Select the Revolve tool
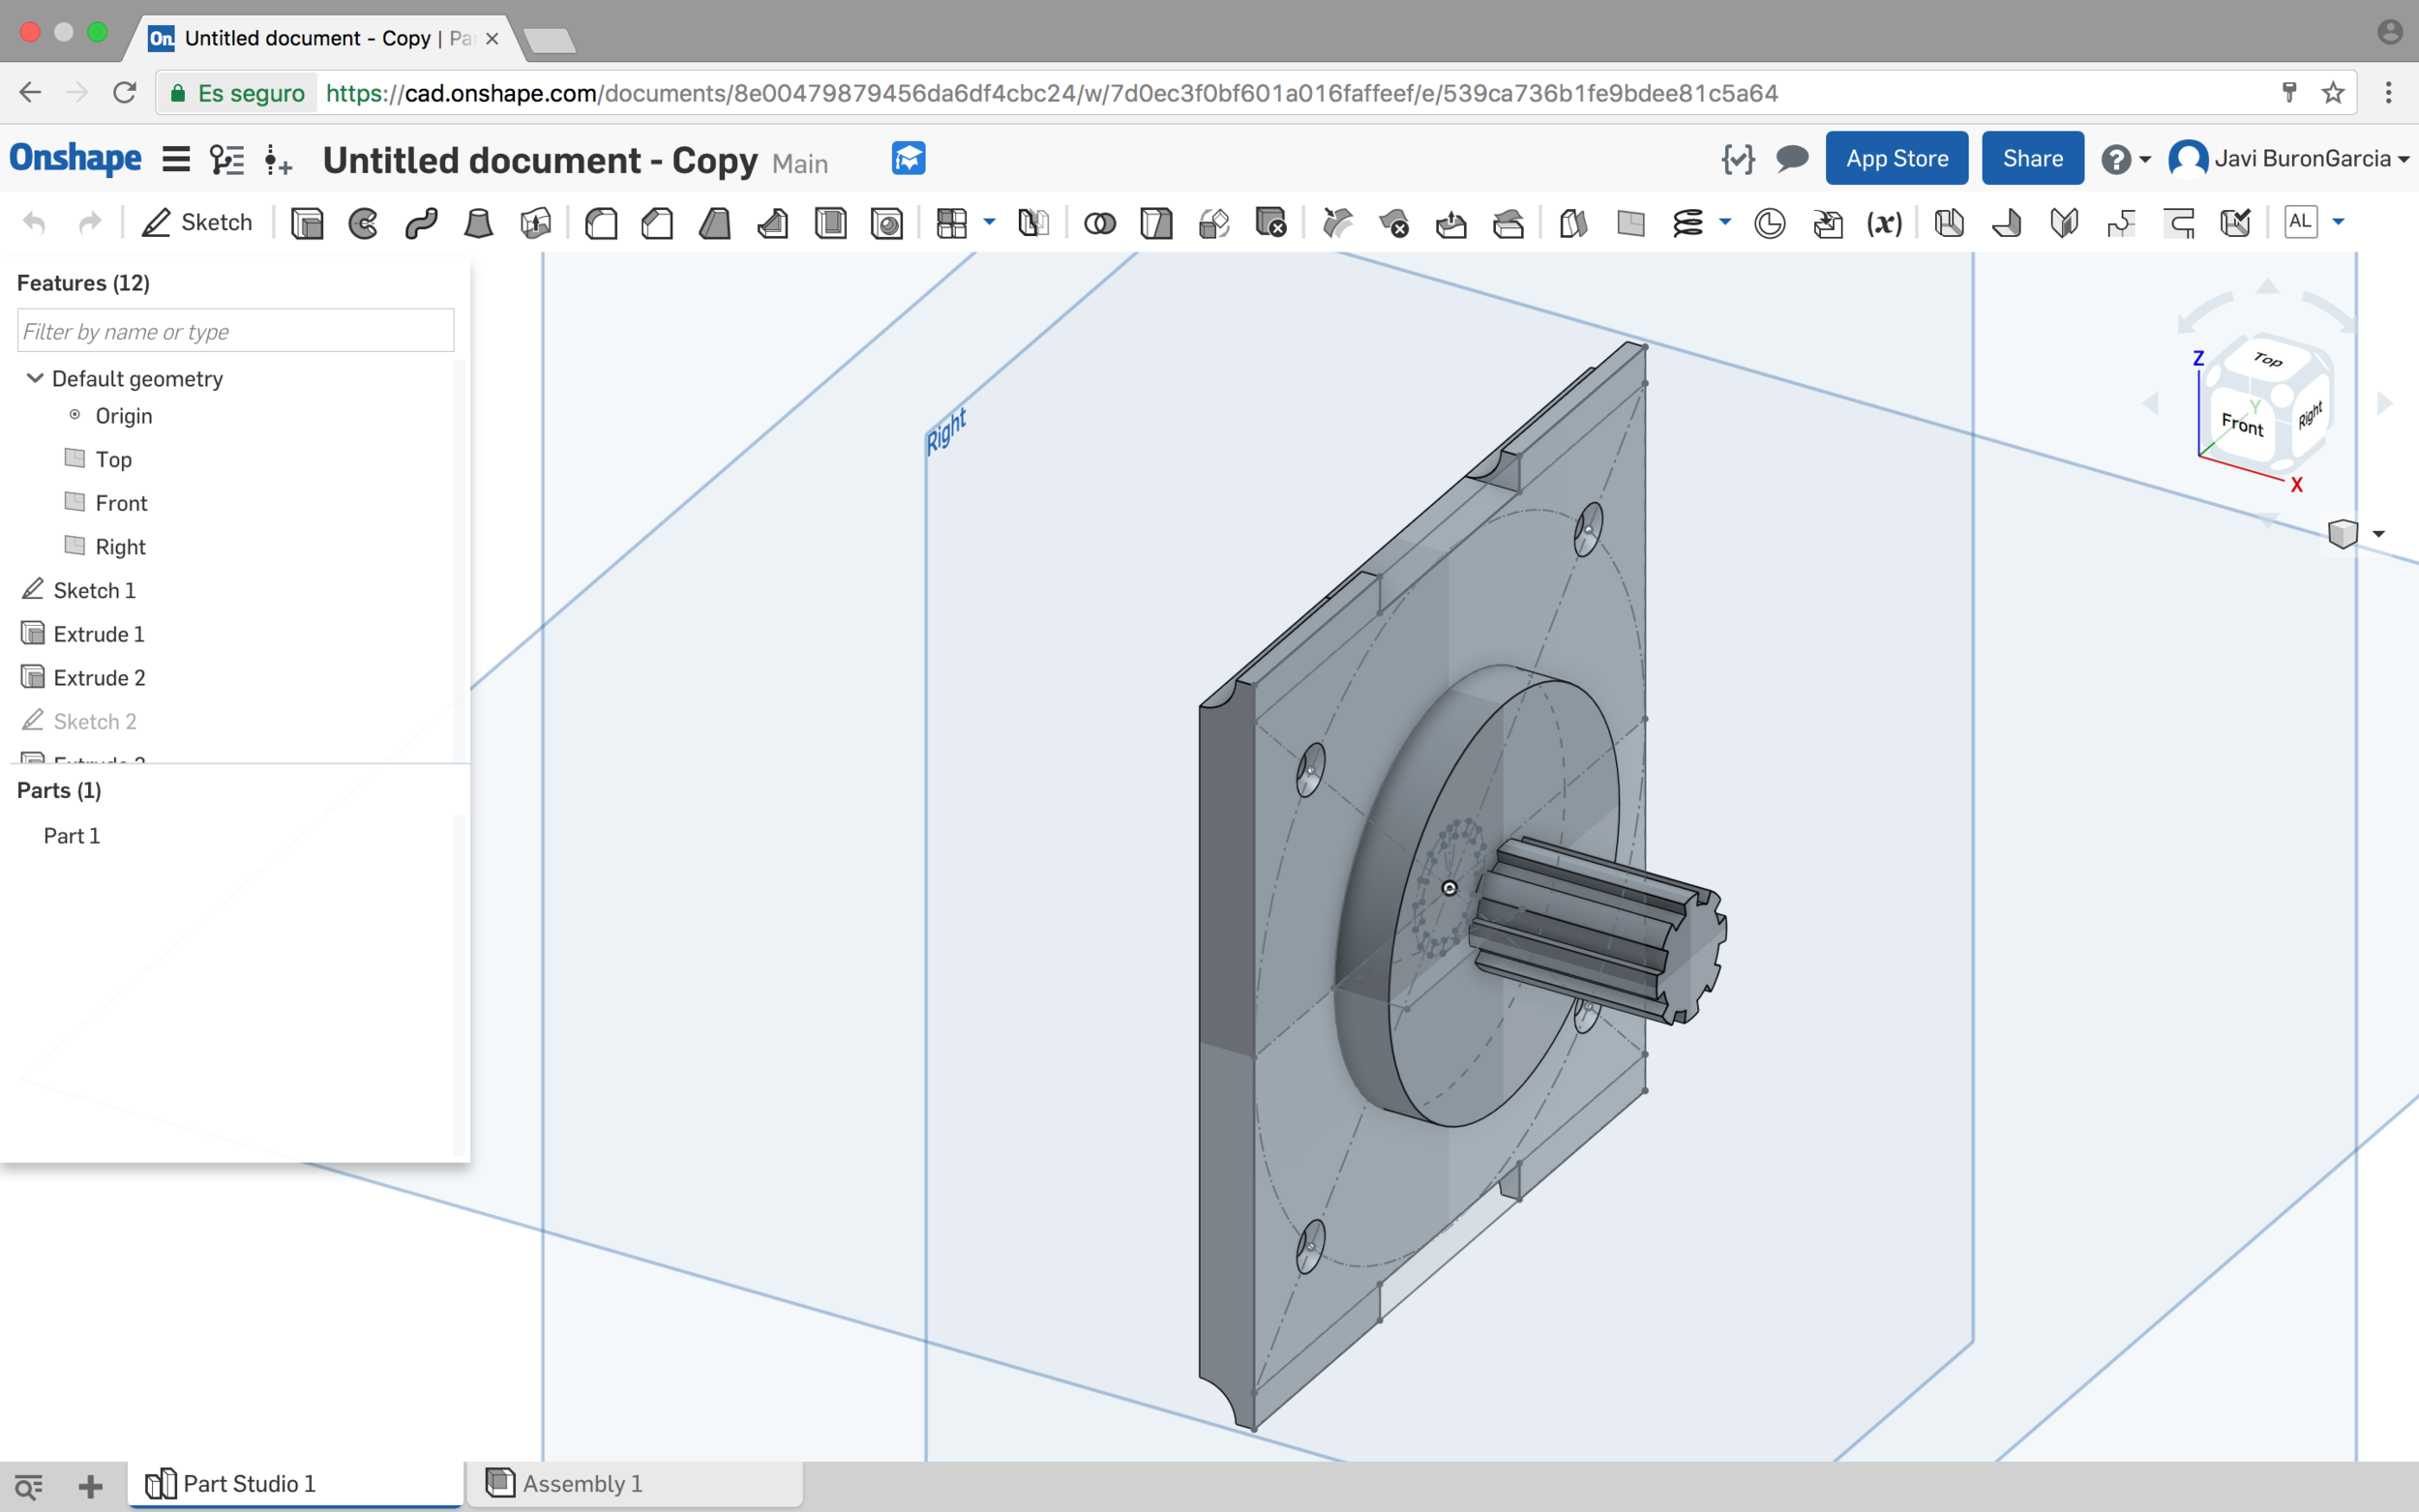The height and width of the screenshot is (1512, 2419). point(363,222)
